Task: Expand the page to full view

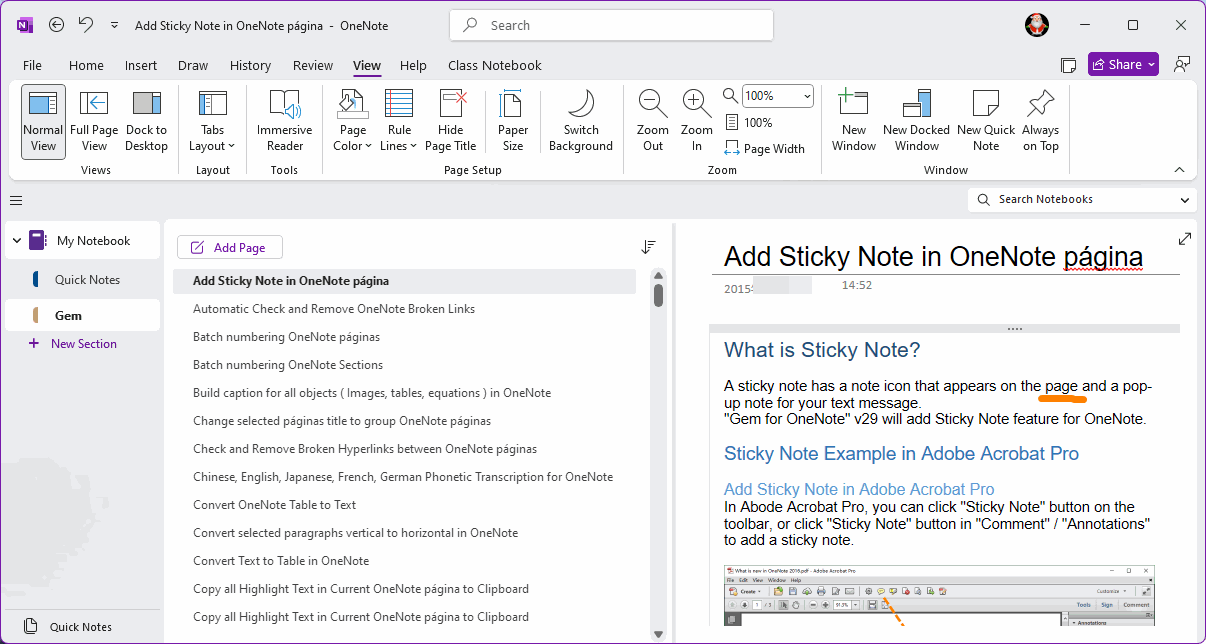Action: (x=1185, y=239)
